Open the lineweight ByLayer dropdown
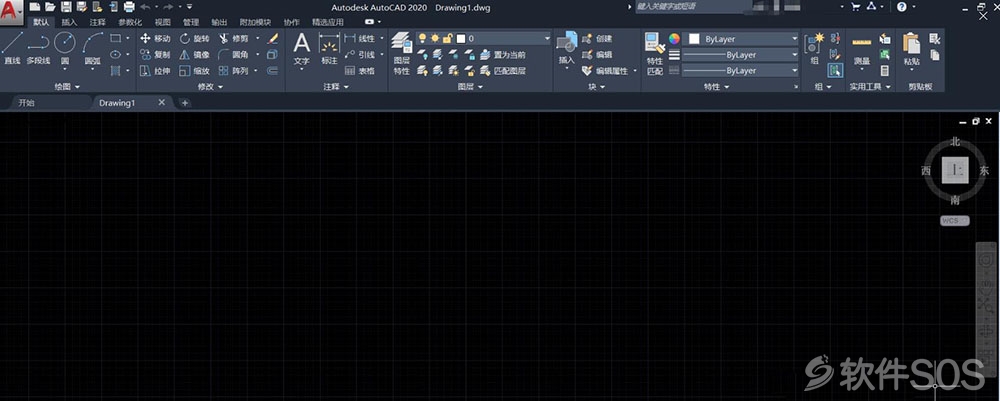 click(740, 55)
